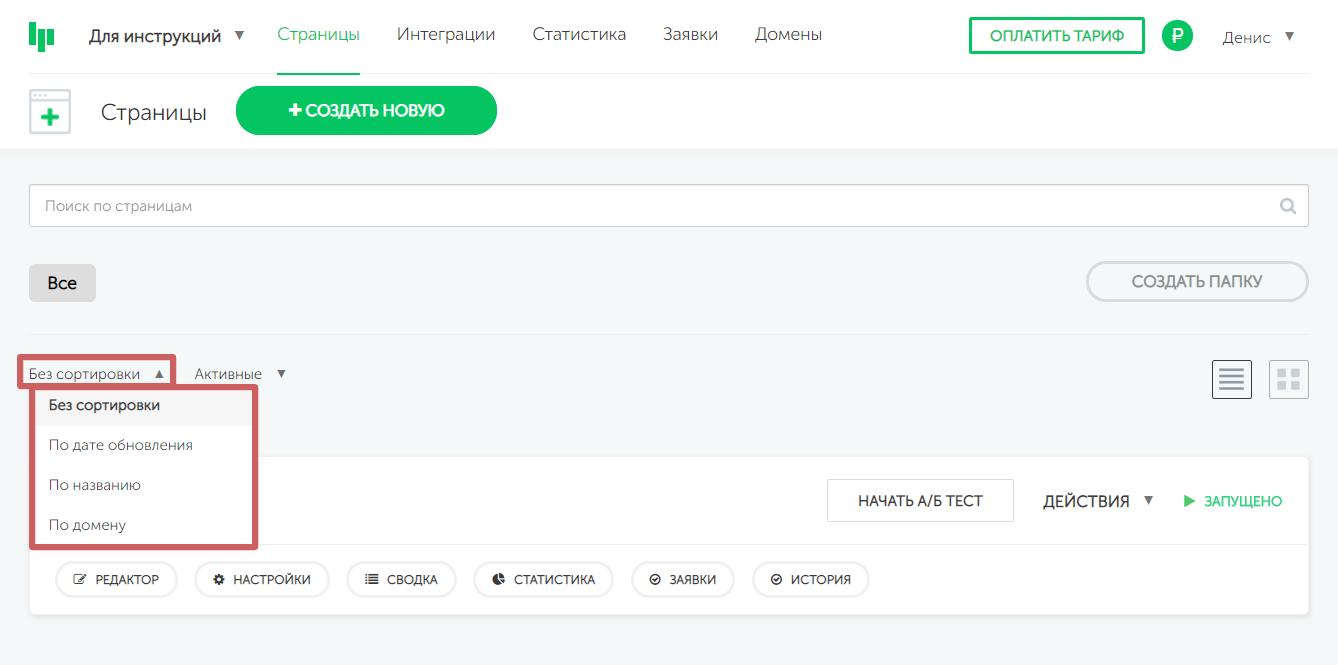Go to the Интеграции tab

point(446,35)
